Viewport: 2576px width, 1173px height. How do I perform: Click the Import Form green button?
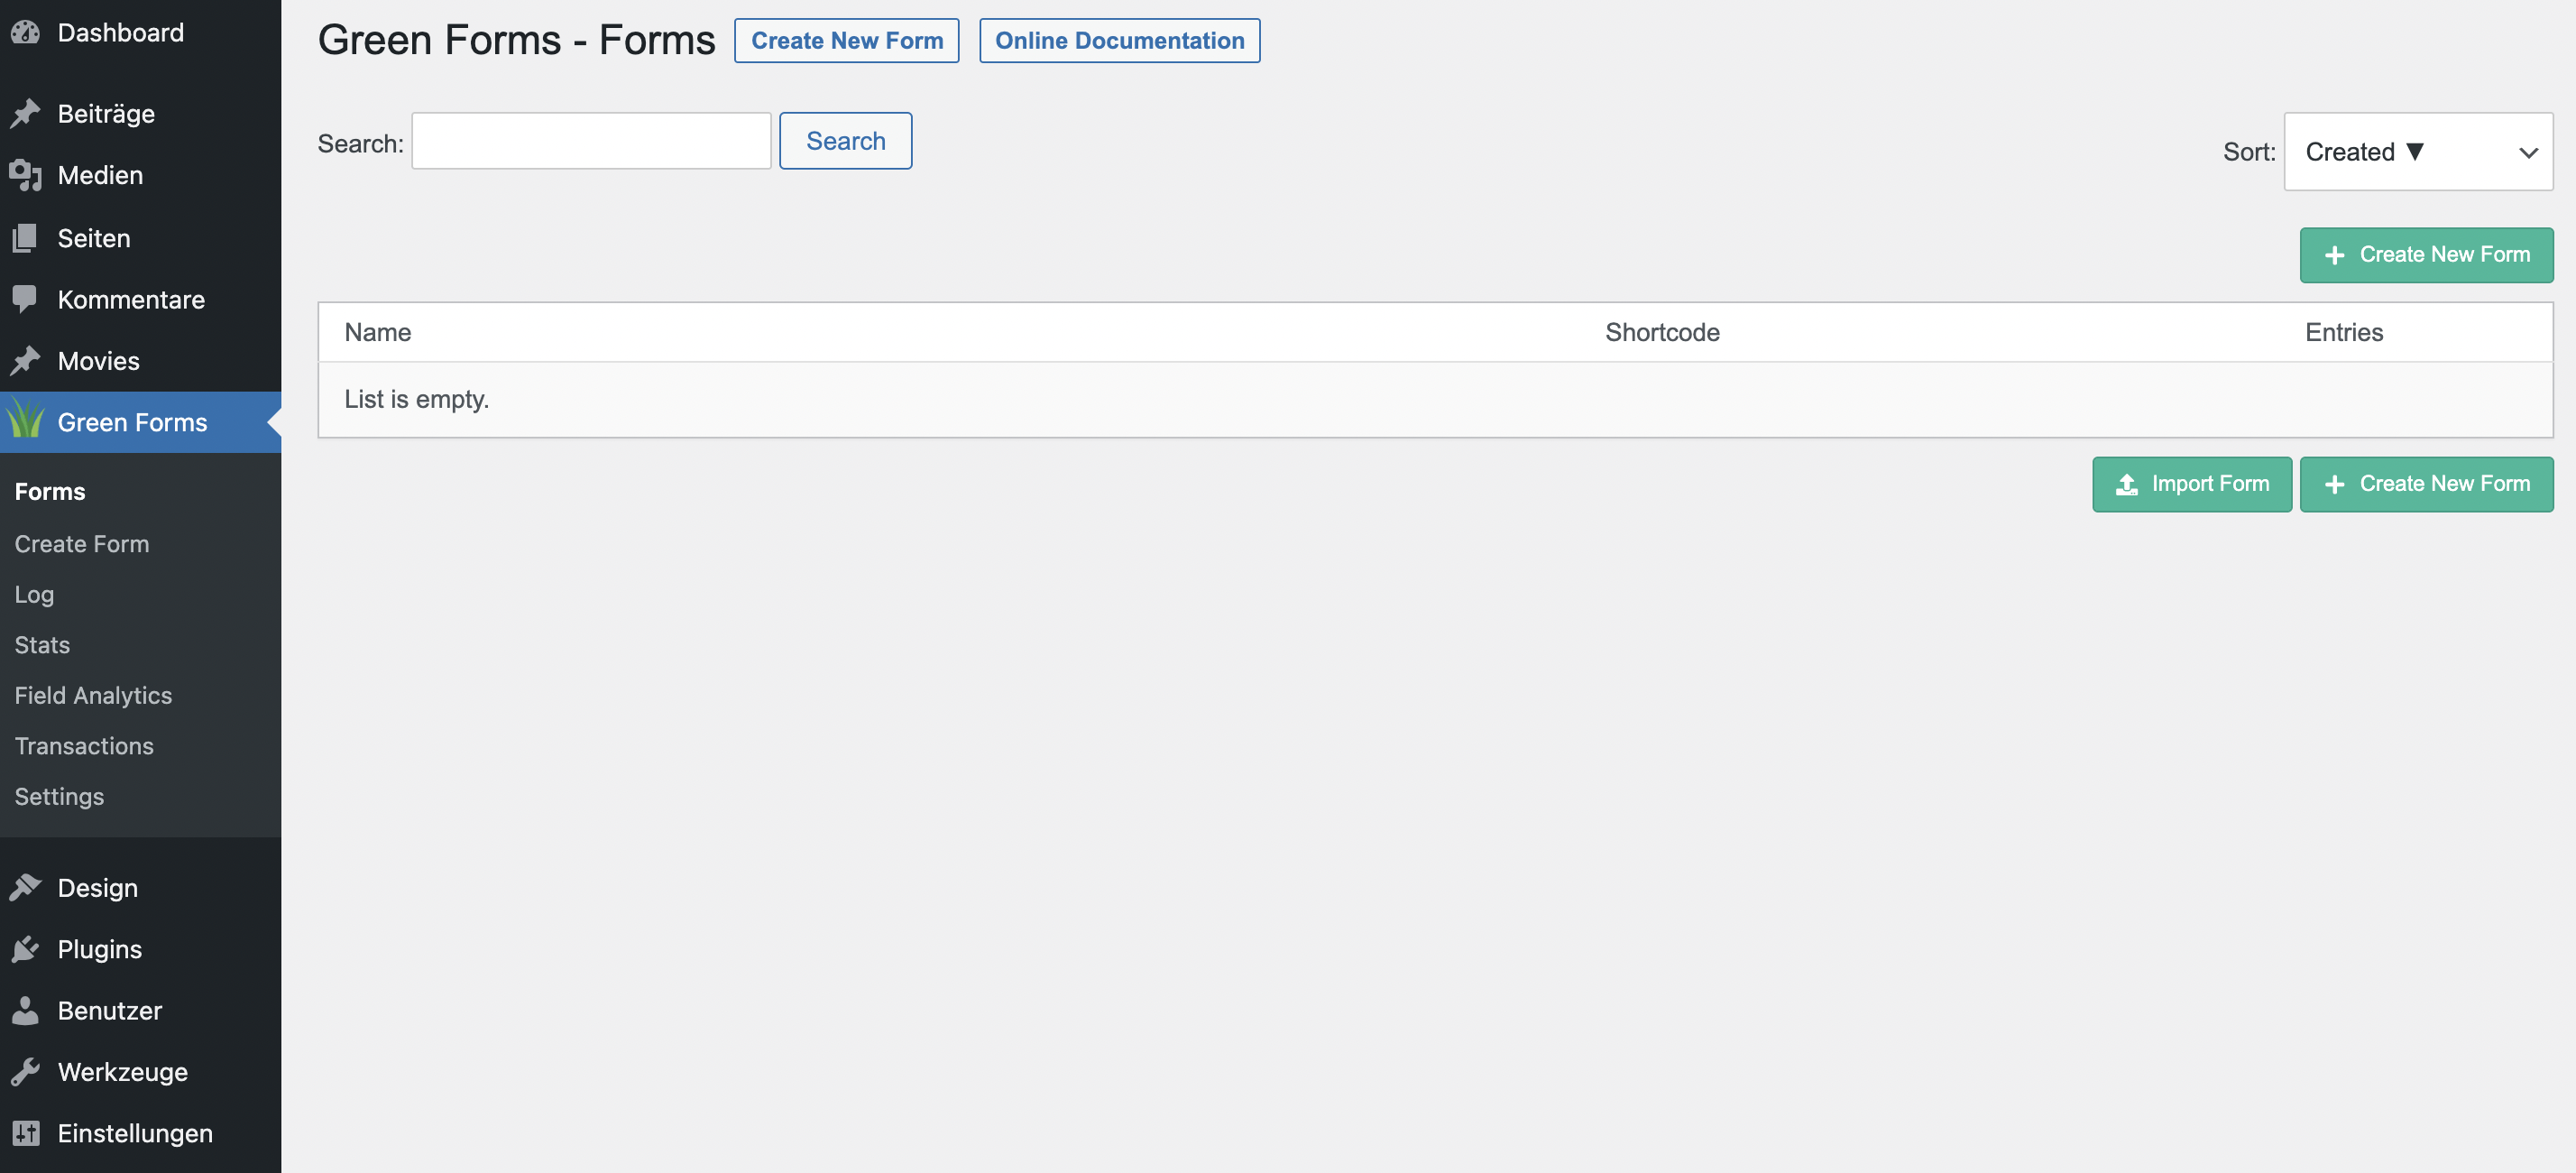pyautogui.click(x=2191, y=484)
